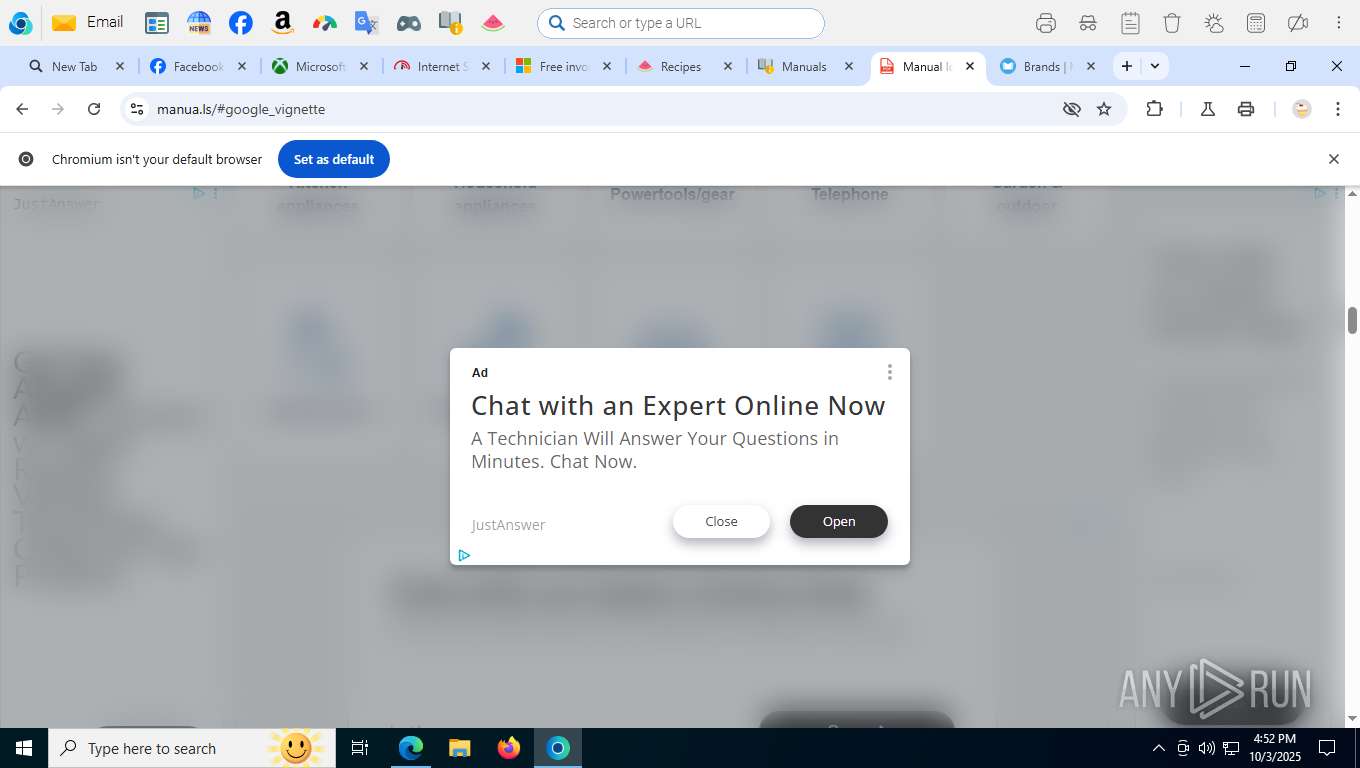Open the Facebook shortcut icon in the top bar

(x=241, y=23)
